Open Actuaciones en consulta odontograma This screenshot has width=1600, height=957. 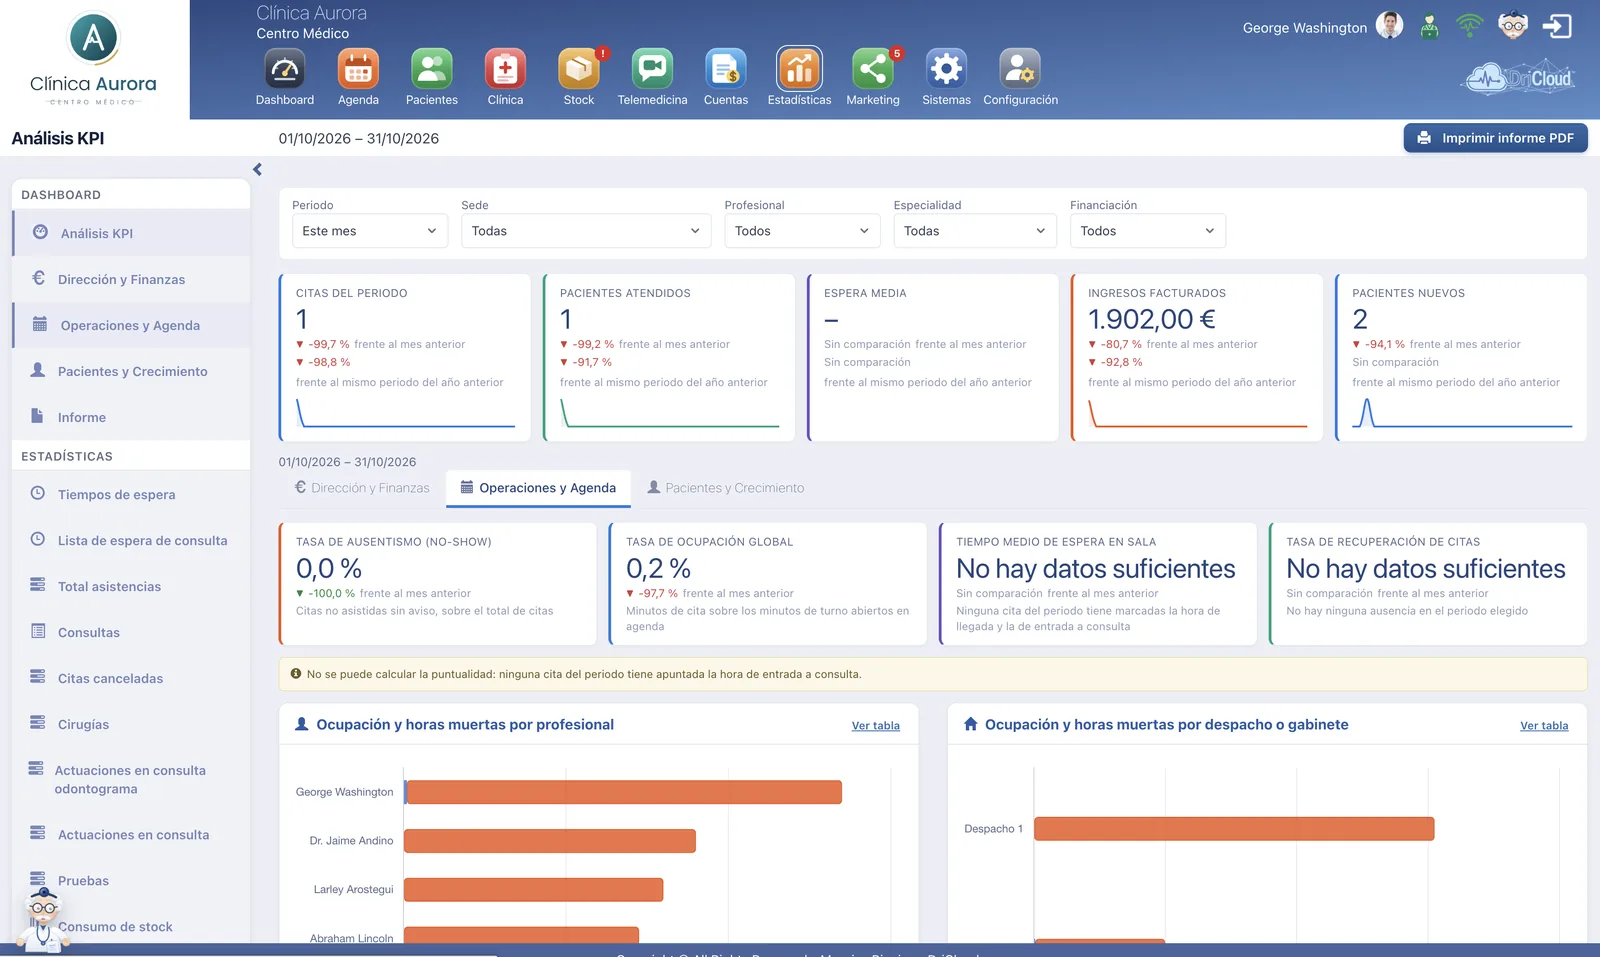pos(132,779)
